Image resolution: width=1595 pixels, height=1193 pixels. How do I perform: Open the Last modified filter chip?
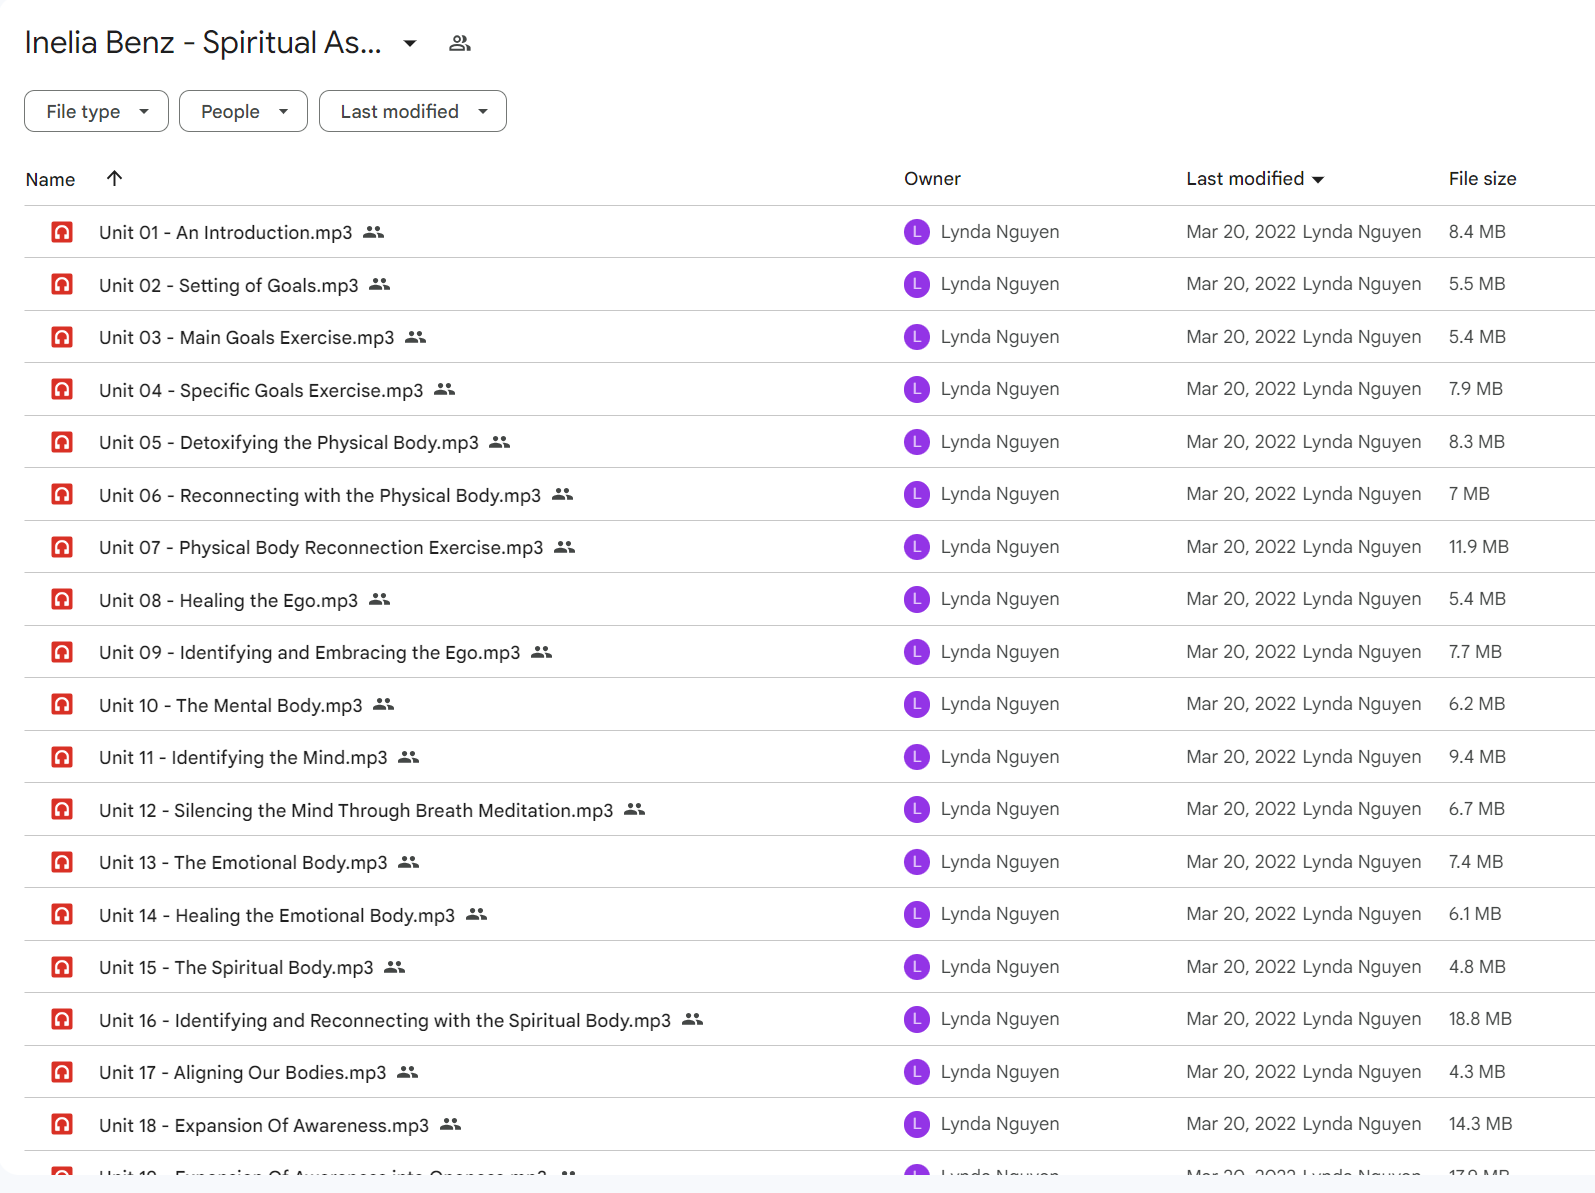pyautogui.click(x=412, y=111)
